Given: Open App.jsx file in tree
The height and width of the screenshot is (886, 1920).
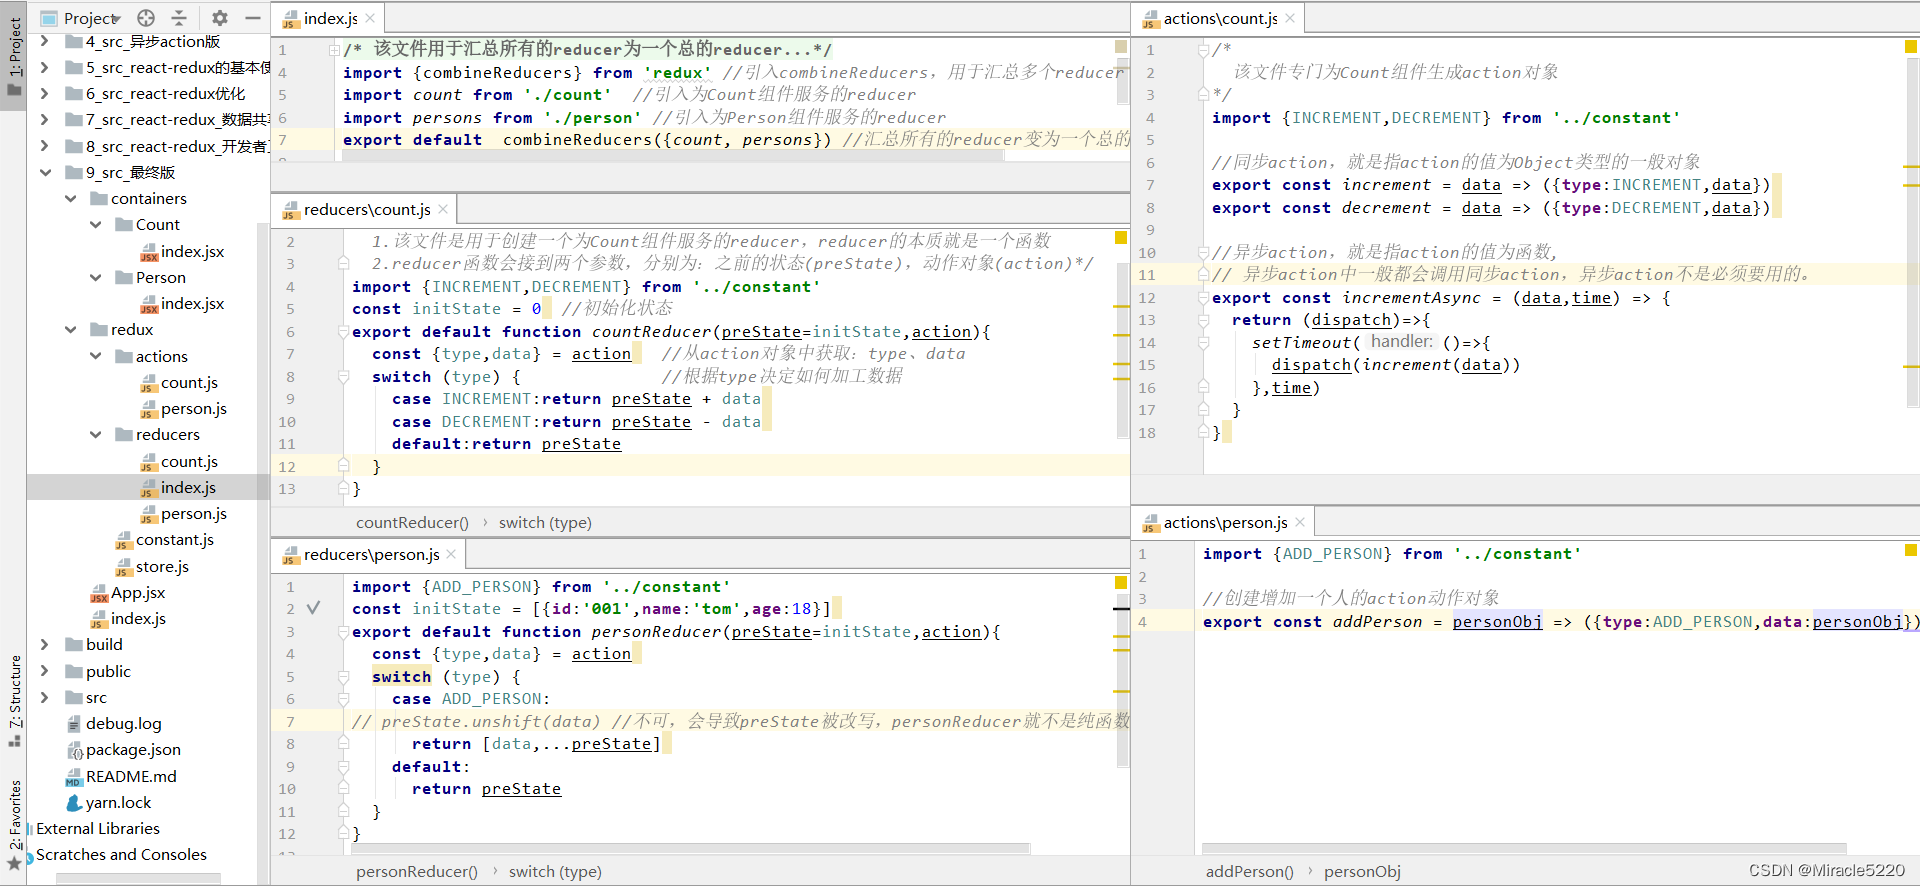Looking at the screenshot, I should tap(138, 592).
